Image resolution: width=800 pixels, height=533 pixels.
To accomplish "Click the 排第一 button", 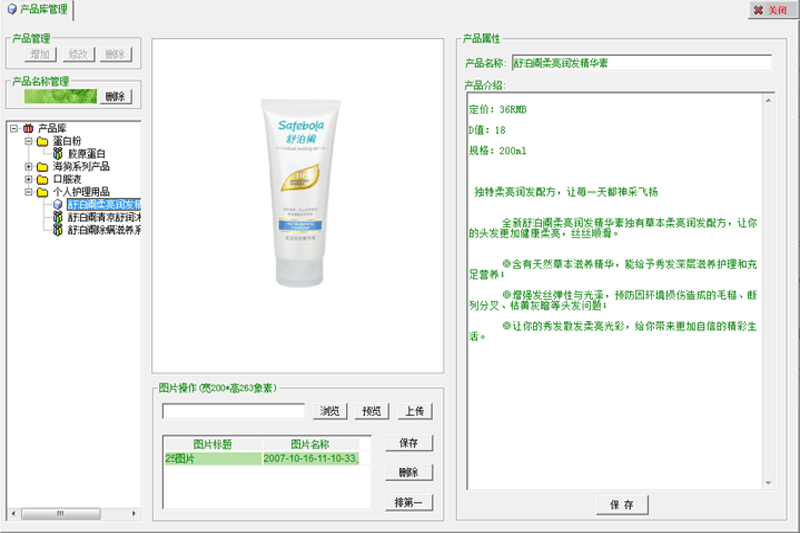I will [409, 503].
